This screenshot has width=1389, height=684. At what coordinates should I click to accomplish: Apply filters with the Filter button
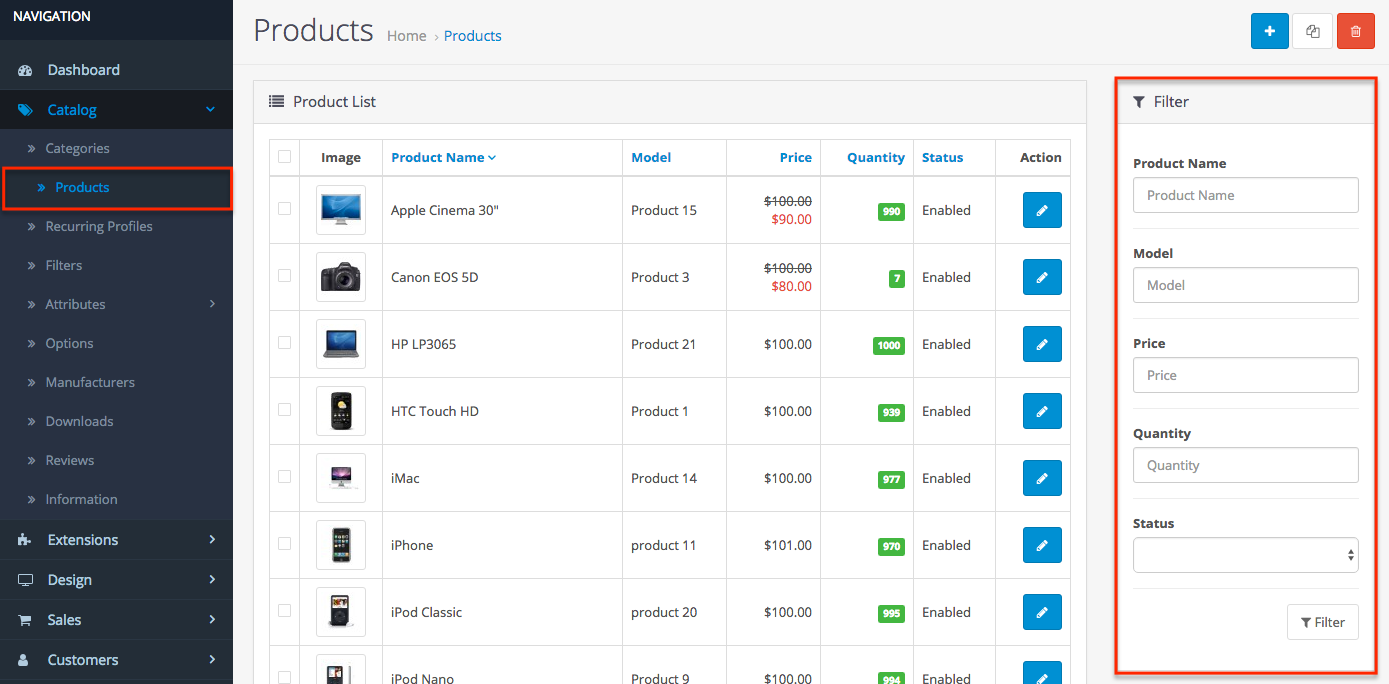tap(1322, 622)
